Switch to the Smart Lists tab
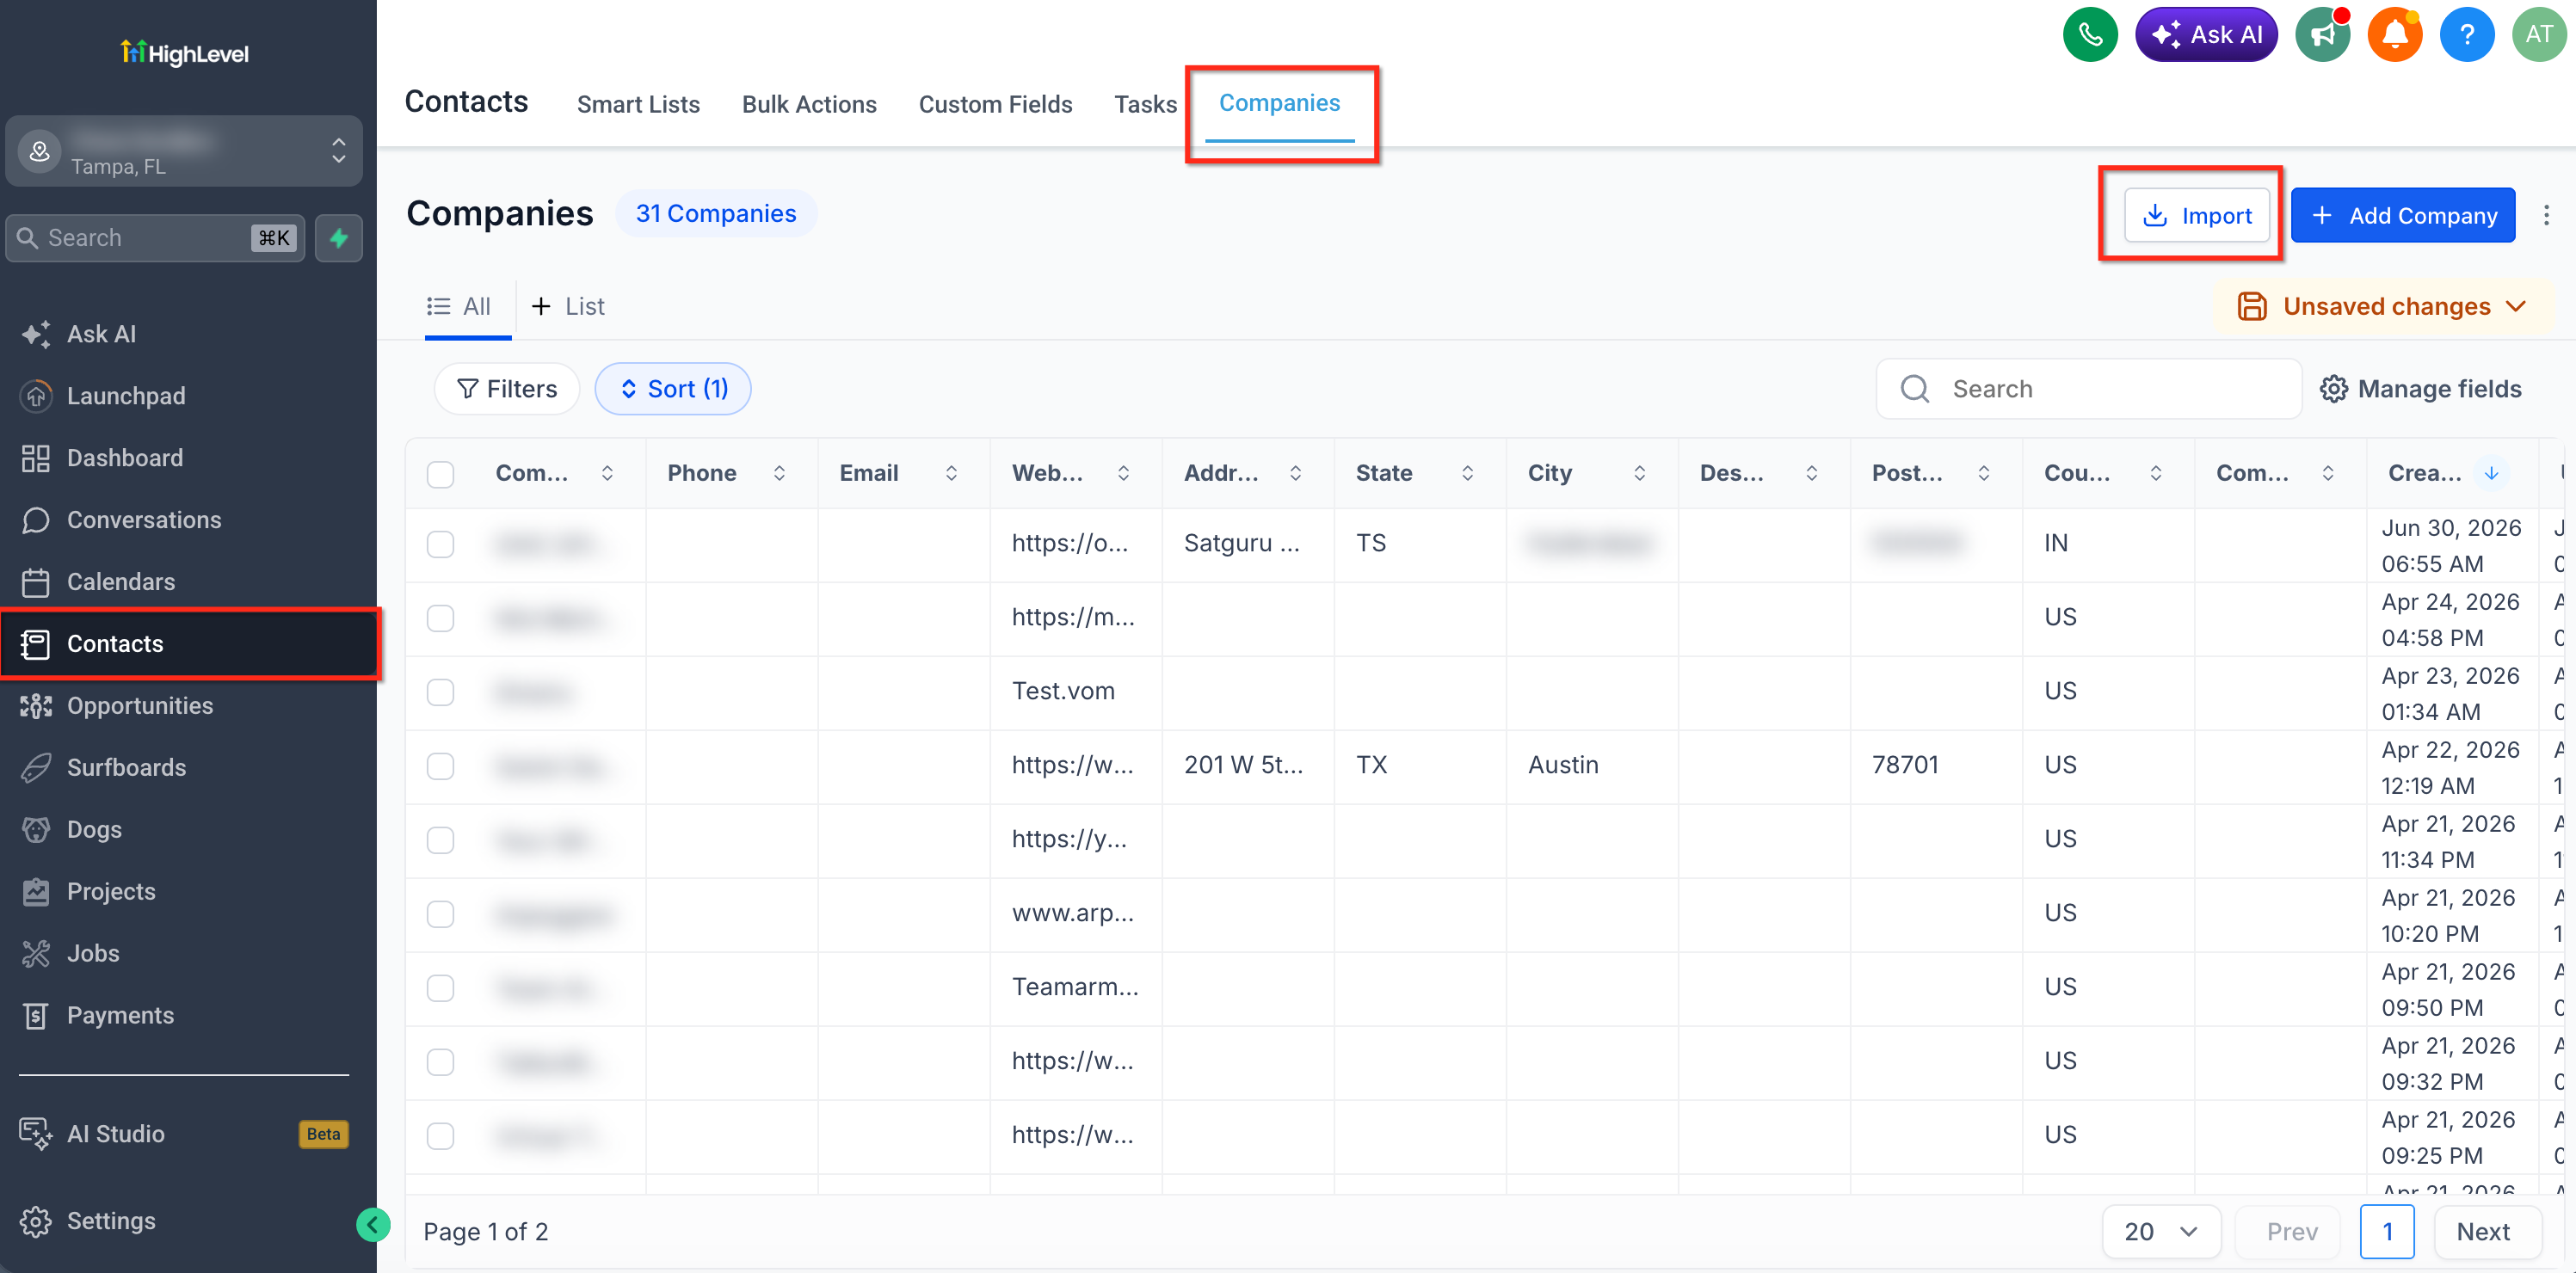 (x=638, y=104)
